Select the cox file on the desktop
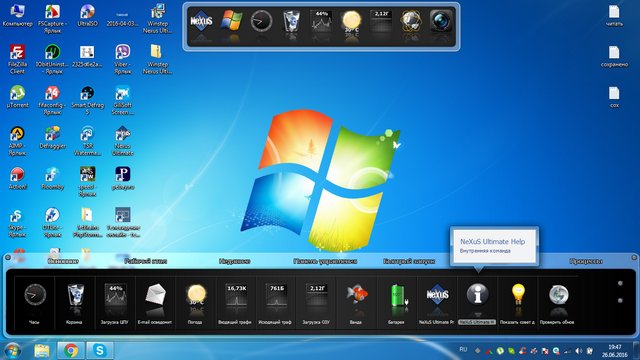 [x=614, y=97]
